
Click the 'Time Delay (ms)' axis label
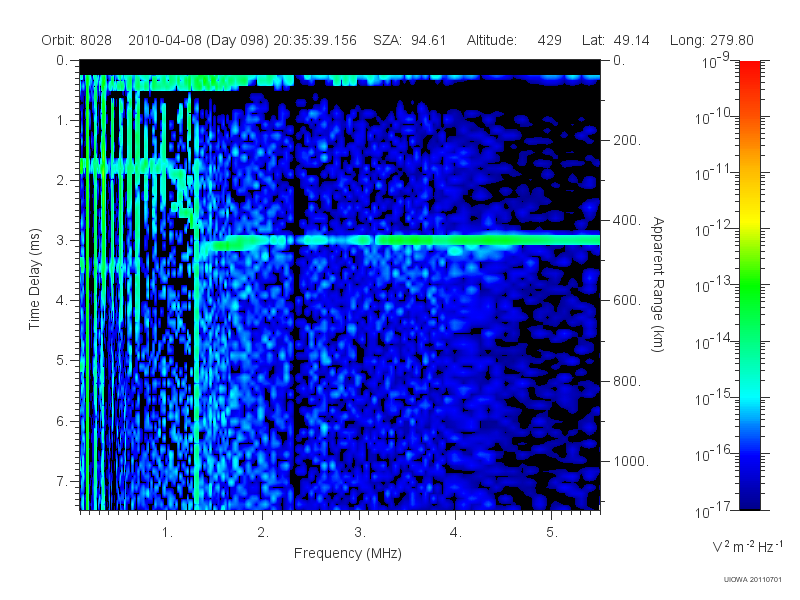point(34,279)
